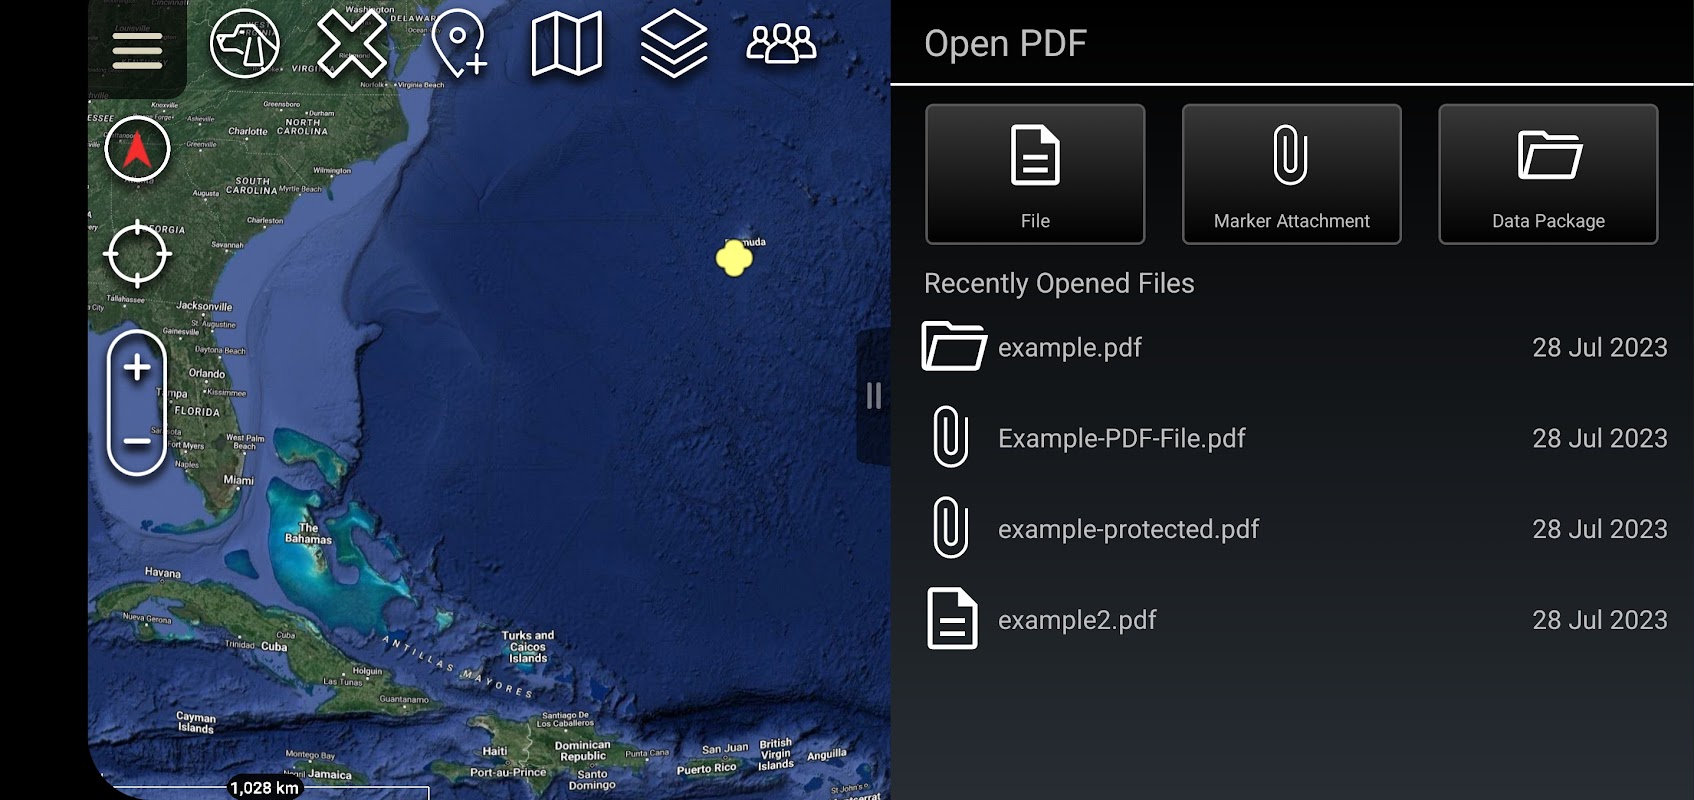The image size is (1694, 800).
Task: Open example2.pdf from recent files
Action: point(1293,620)
